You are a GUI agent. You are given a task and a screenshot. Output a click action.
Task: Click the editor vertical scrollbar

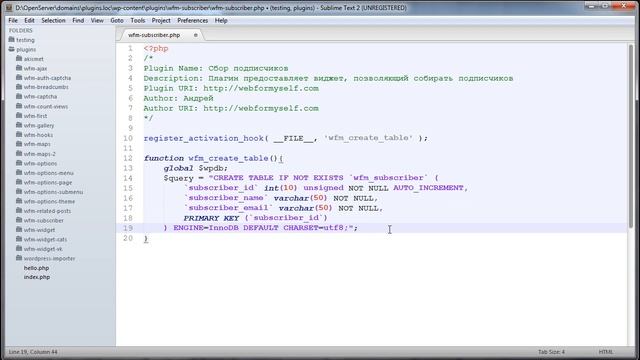click(x=631, y=136)
